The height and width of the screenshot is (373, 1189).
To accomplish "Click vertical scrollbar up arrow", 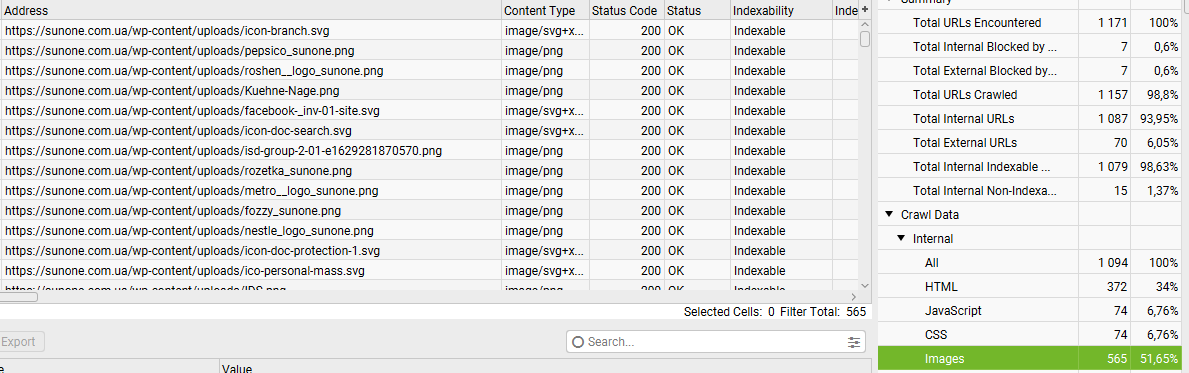I will 864,26.
